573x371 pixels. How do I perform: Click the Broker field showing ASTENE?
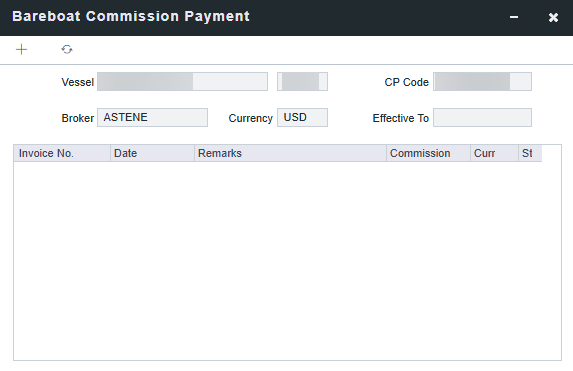[x=152, y=117]
